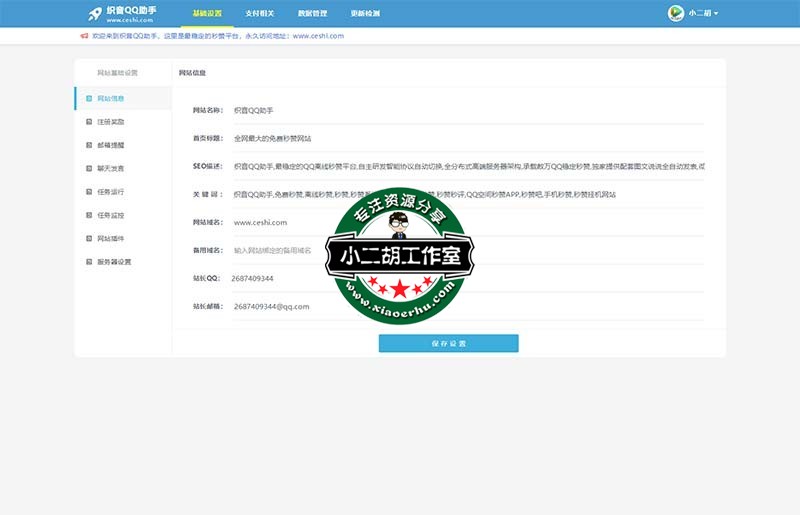This screenshot has height=515, width=800.
Task: Click the icon beside 注册奖励 in sidebar
Action: 88,122
